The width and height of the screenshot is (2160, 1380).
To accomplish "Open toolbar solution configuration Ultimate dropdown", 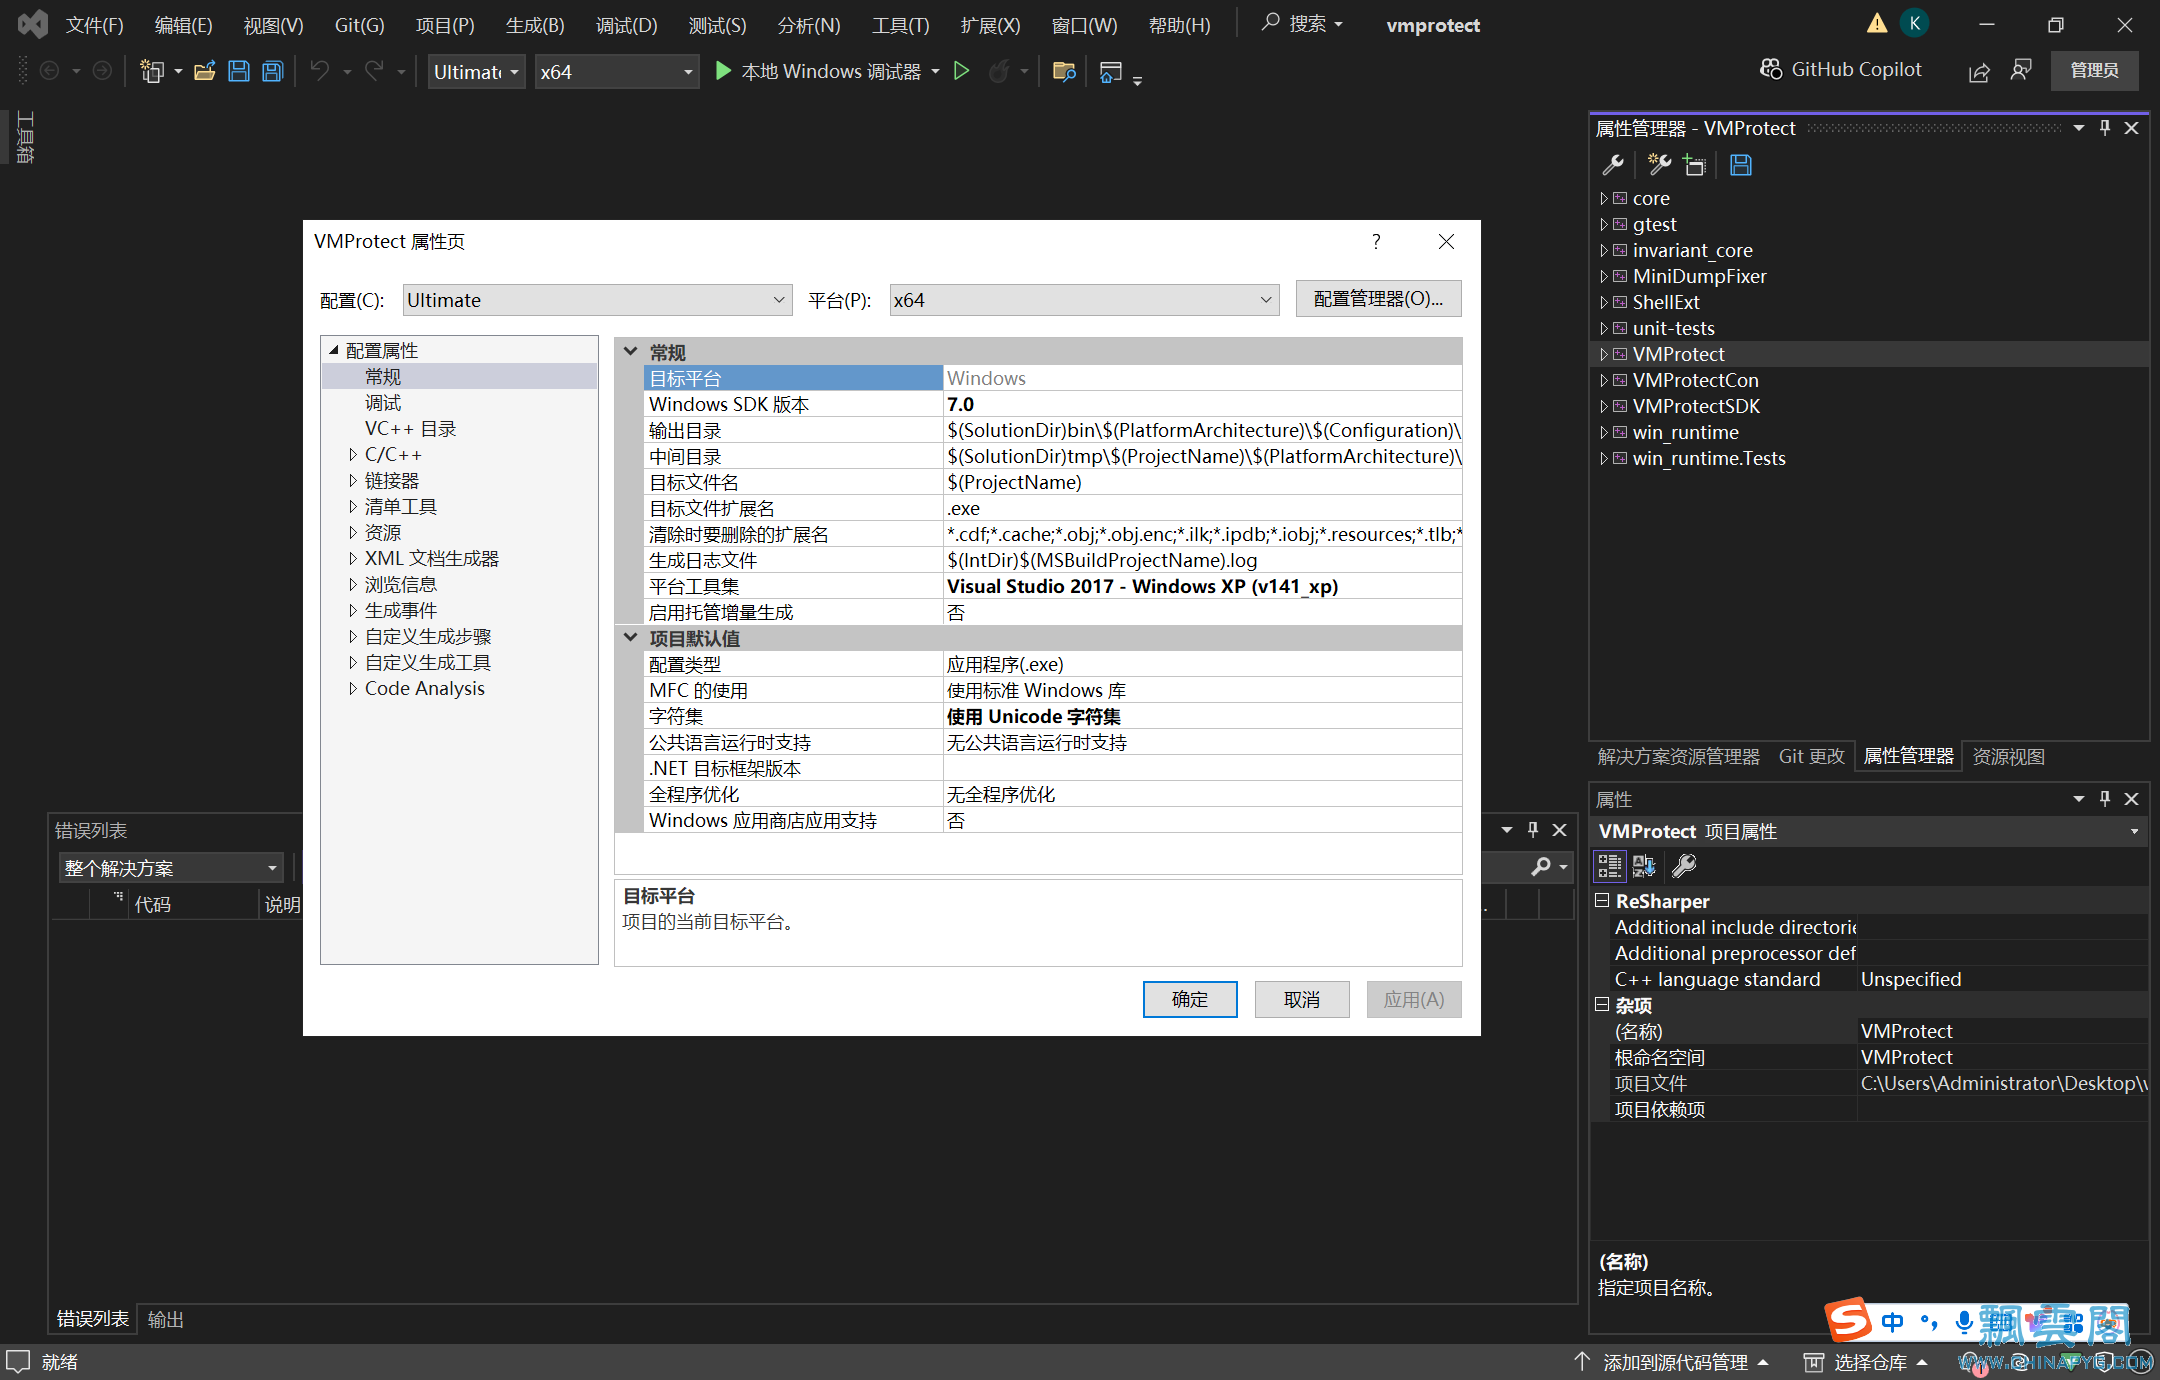I will coord(476,71).
